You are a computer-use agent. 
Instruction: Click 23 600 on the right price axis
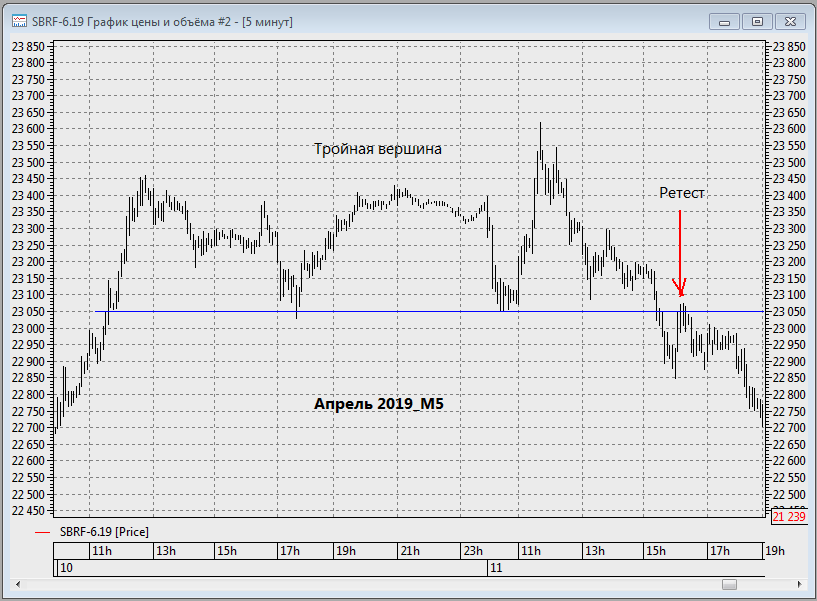click(x=789, y=129)
